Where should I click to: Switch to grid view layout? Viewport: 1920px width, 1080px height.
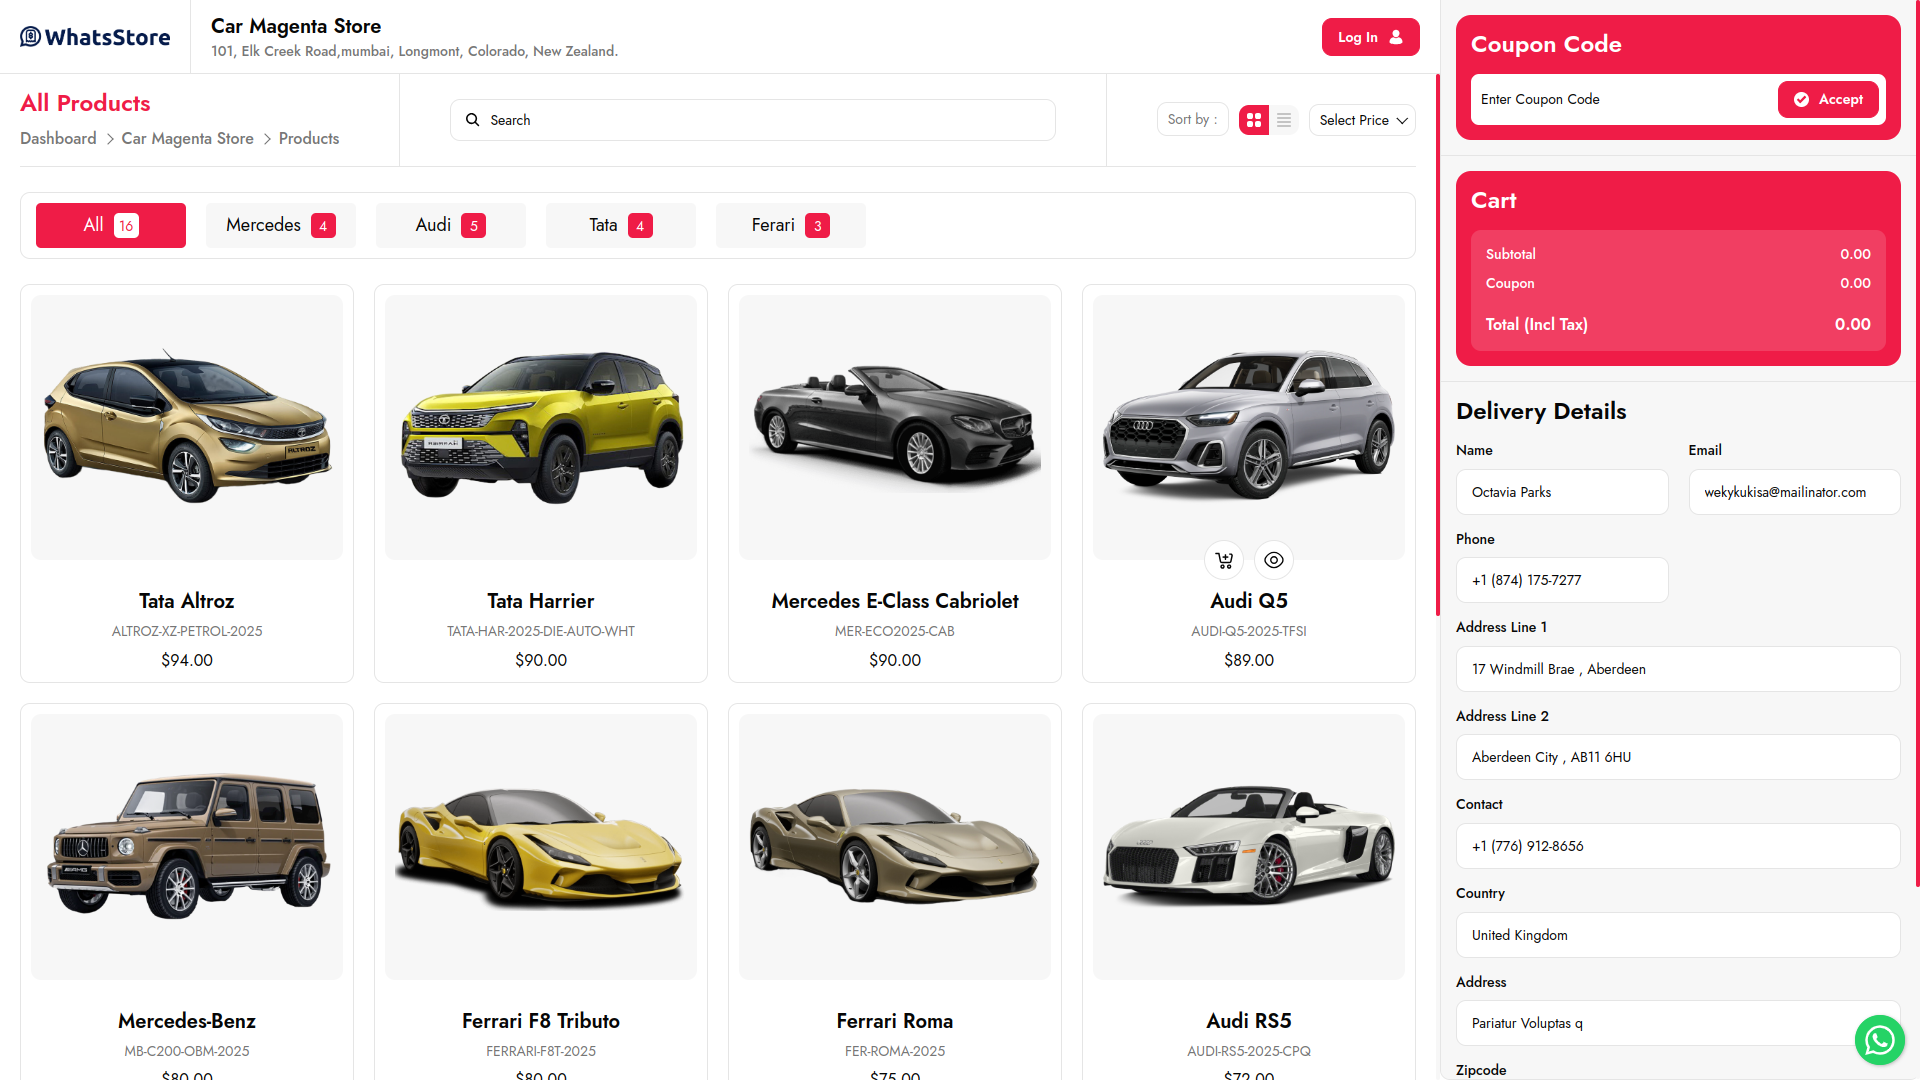[x=1253, y=120]
